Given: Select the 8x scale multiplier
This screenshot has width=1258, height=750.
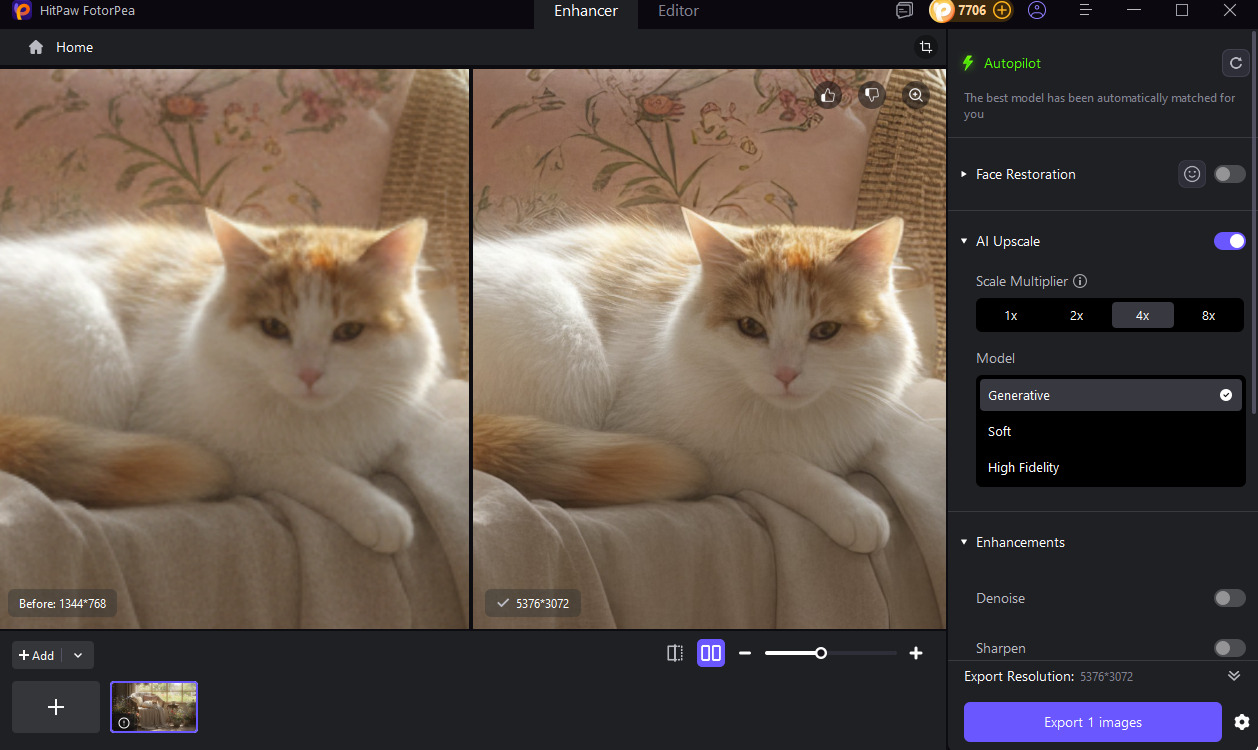Looking at the screenshot, I should click(1208, 314).
